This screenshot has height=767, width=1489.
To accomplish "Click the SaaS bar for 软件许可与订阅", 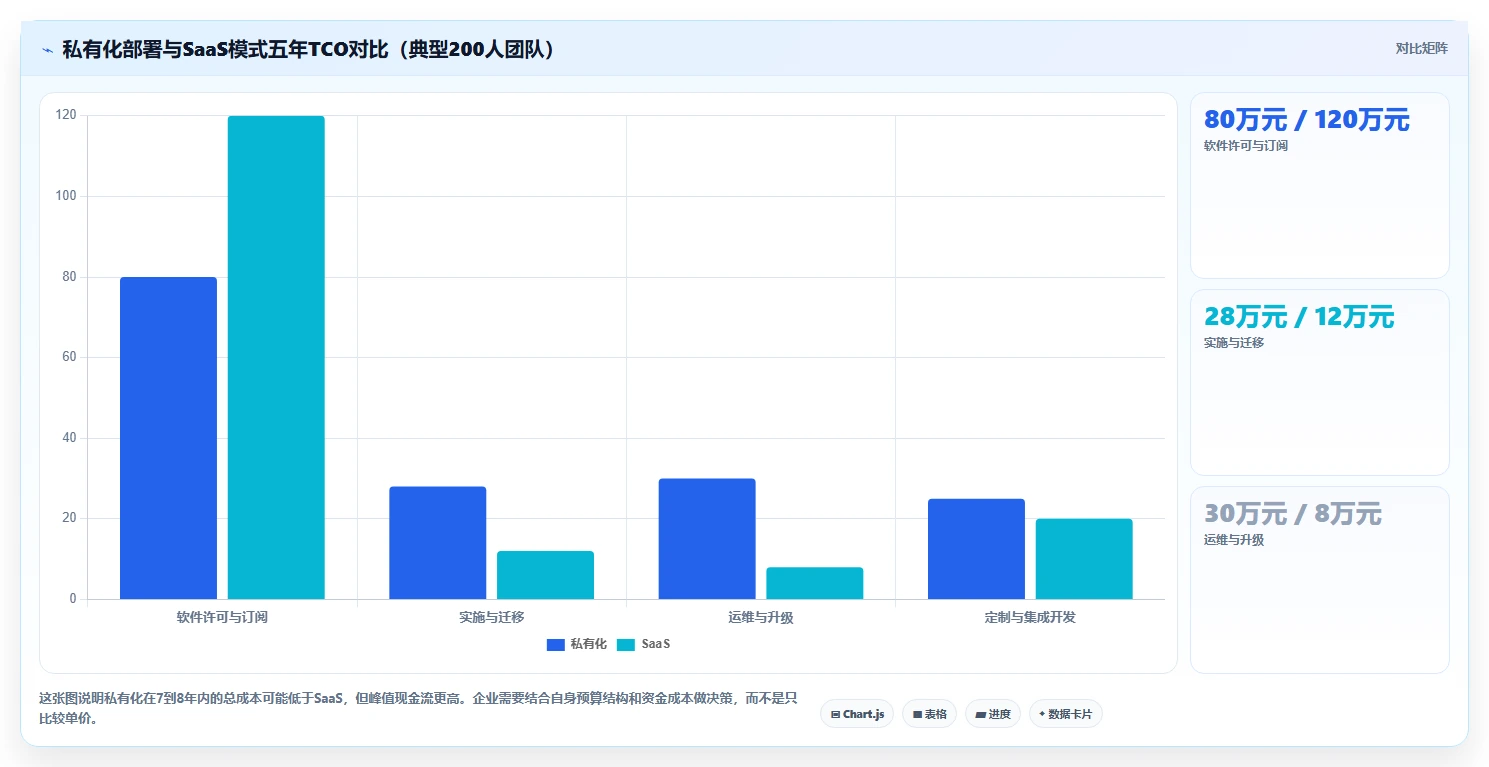I will [276, 357].
